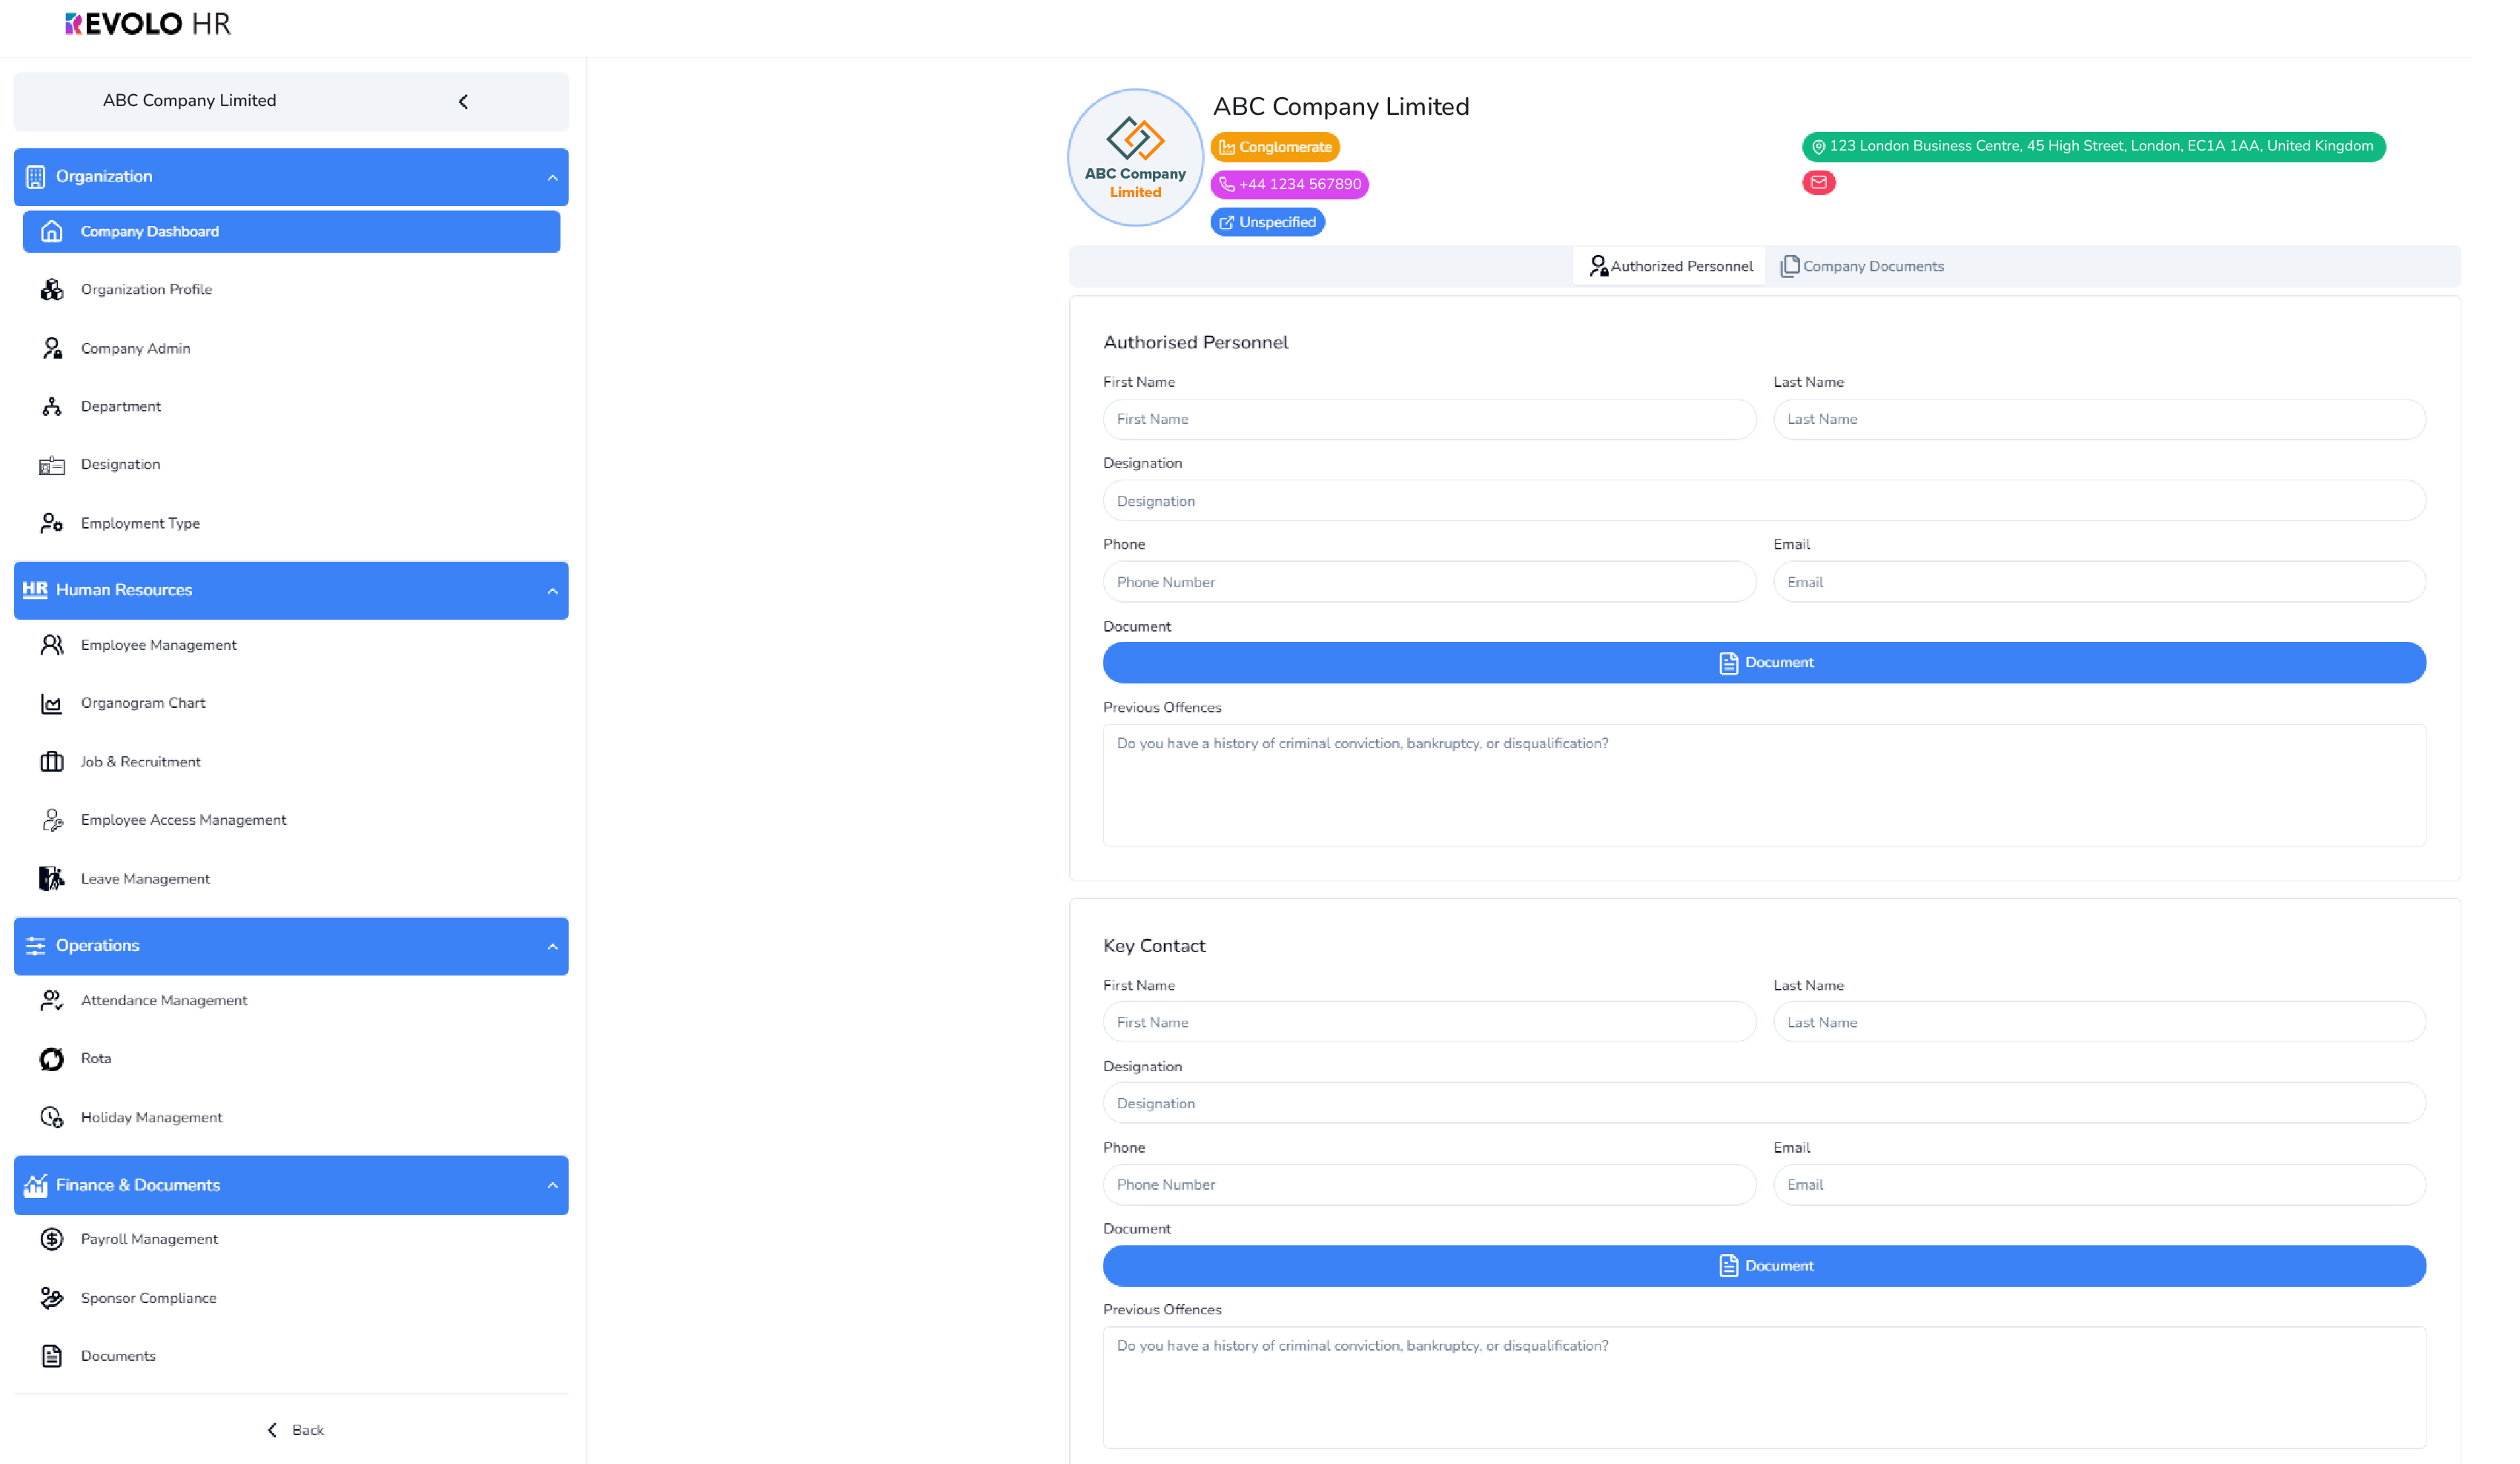Click the Documents icon in Finance section
2520x1464 pixels.
point(53,1356)
